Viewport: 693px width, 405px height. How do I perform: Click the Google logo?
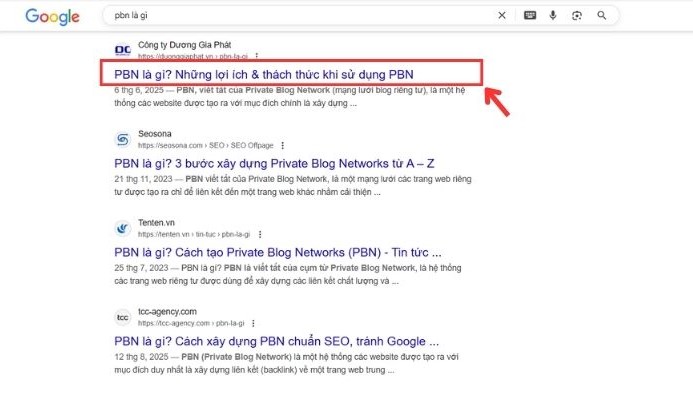tap(52, 16)
